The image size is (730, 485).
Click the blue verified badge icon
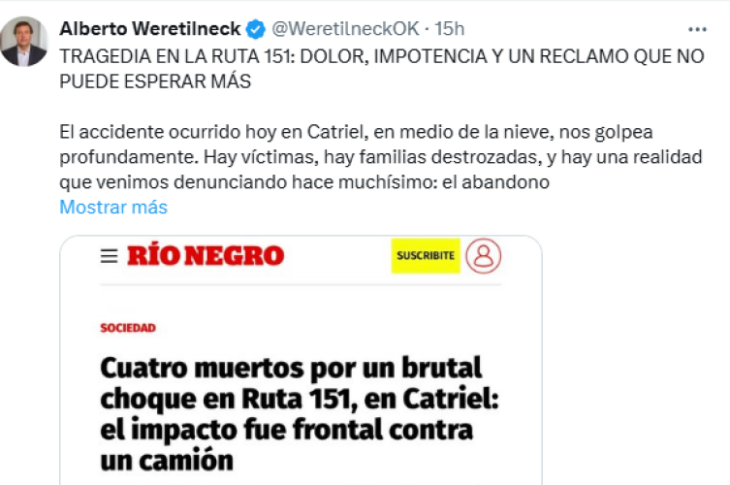(x=256, y=29)
